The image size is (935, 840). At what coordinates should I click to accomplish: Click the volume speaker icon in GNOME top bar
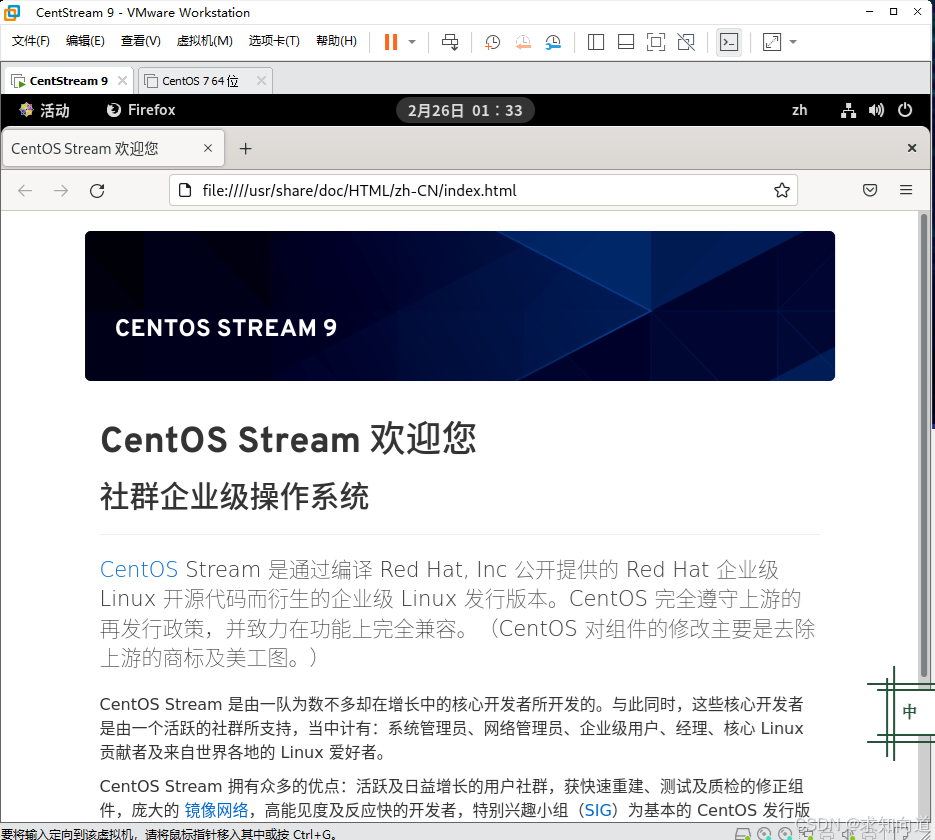point(876,110)
